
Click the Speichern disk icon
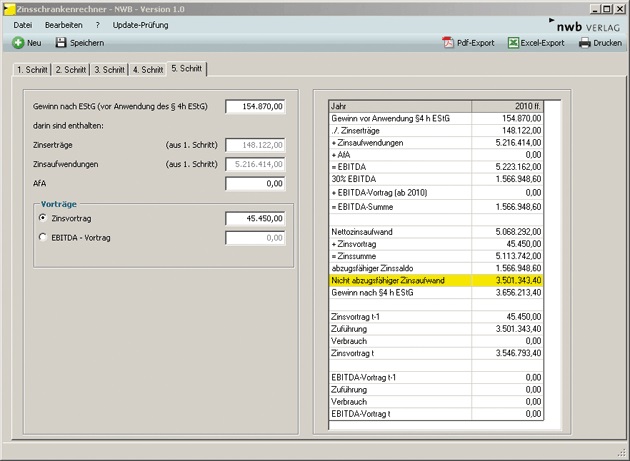pyautogui.click(x=61, y=43)
